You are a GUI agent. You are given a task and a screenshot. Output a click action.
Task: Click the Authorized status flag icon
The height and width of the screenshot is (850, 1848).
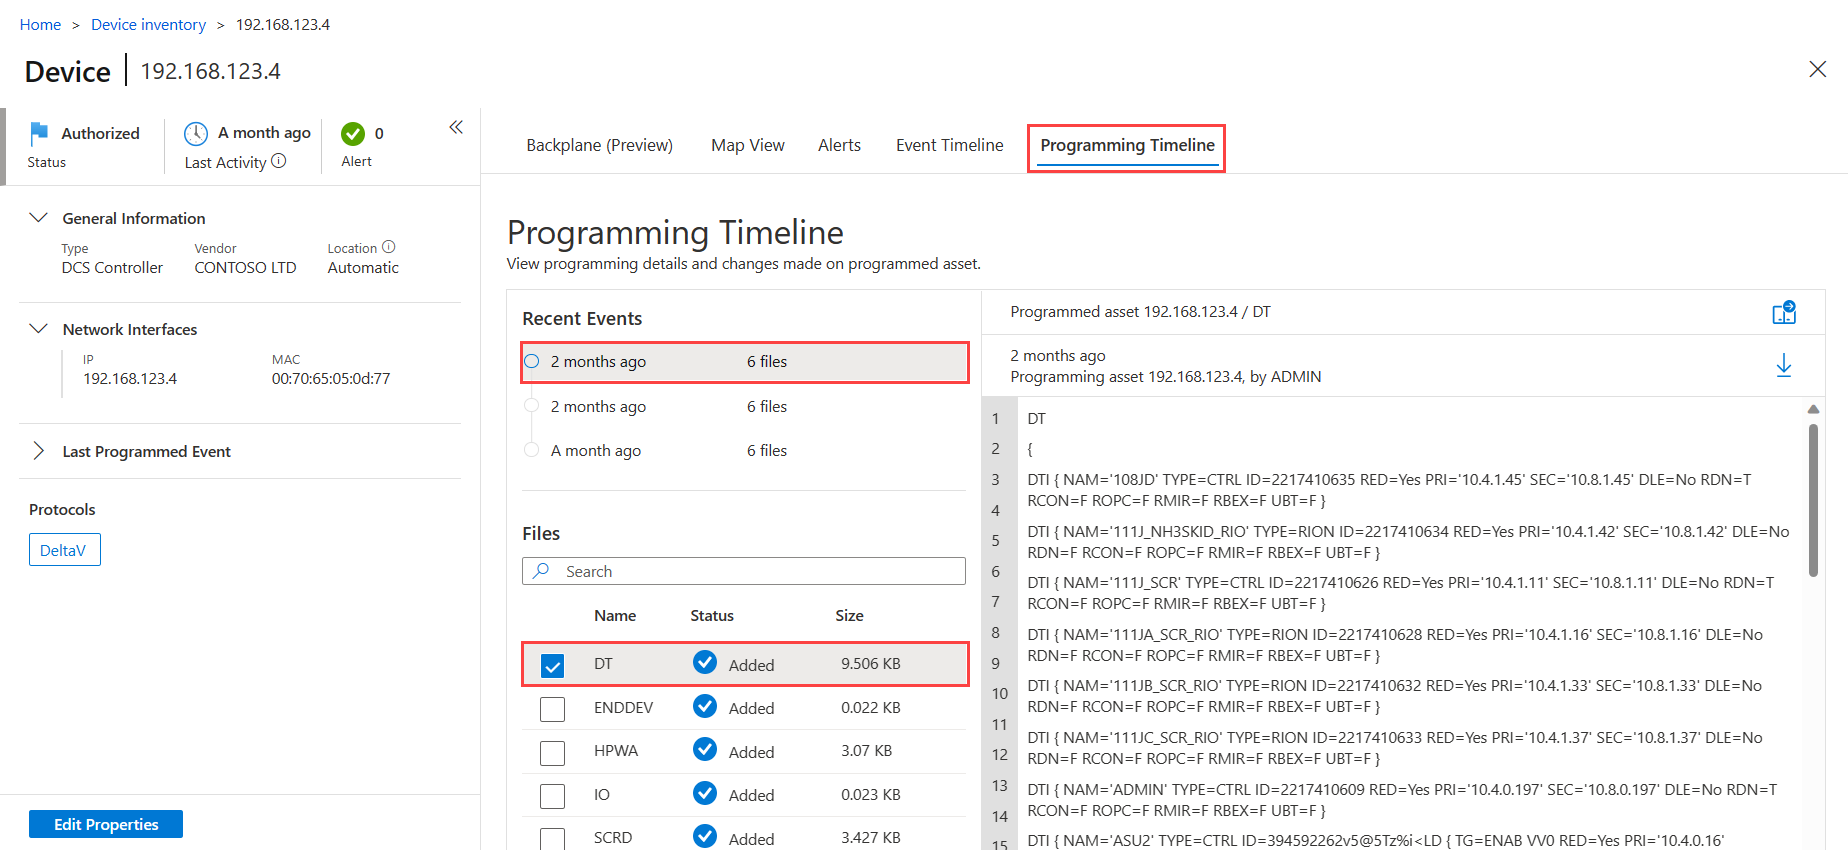[x=39, y=133]
